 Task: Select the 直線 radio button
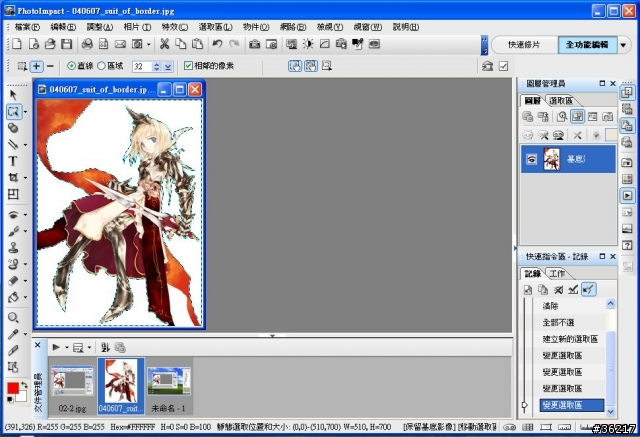pyautogui.click(x=71, y=66)
